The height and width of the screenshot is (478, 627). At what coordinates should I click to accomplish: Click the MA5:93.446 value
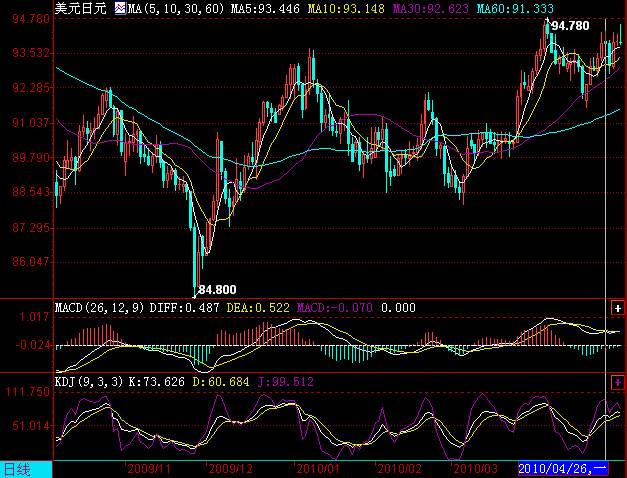[265, 8]
